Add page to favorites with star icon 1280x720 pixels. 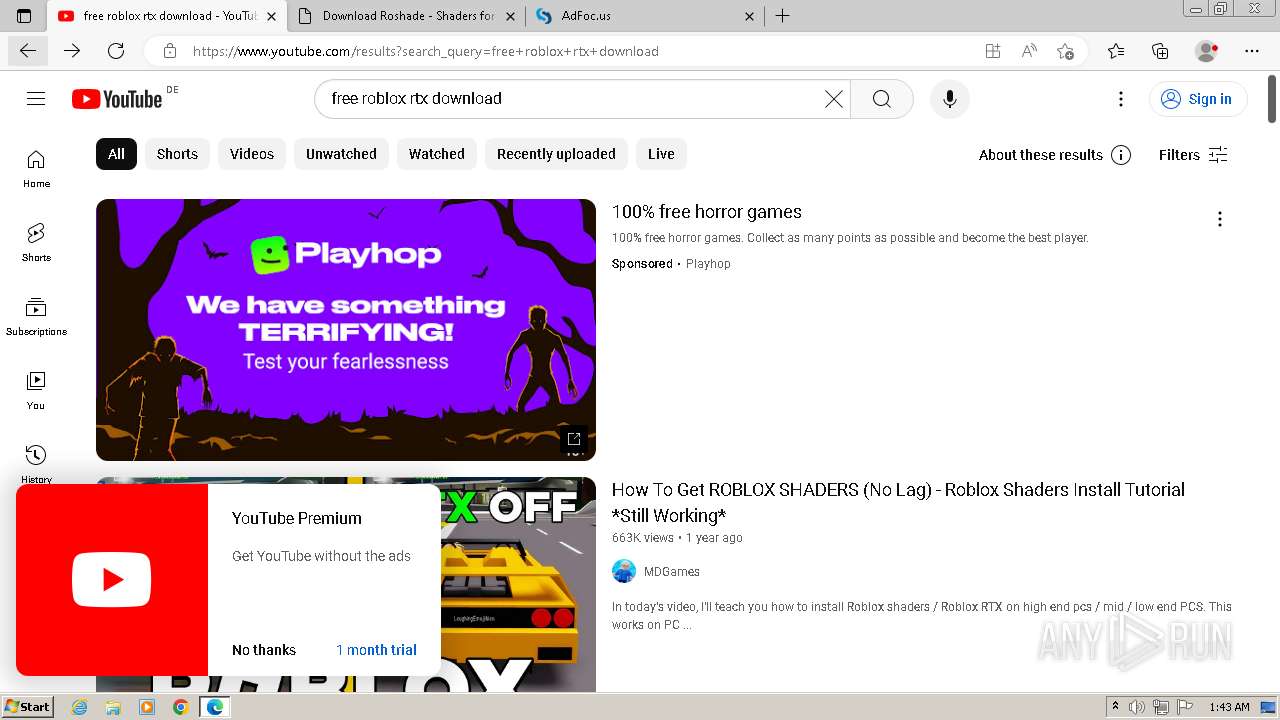click(x=1065, y=51)
